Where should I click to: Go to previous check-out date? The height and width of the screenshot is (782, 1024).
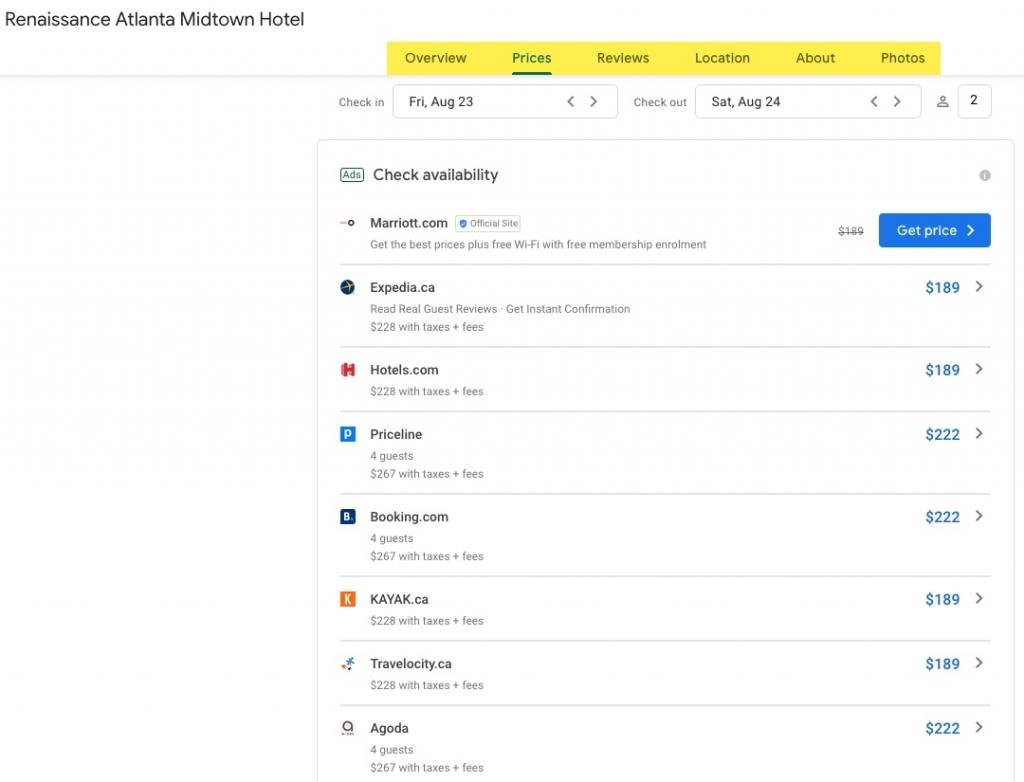[874, 101]
